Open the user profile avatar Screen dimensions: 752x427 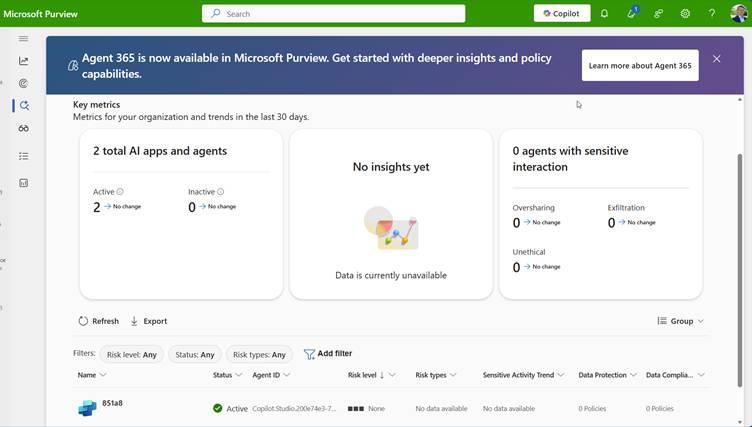click(739, 14)
